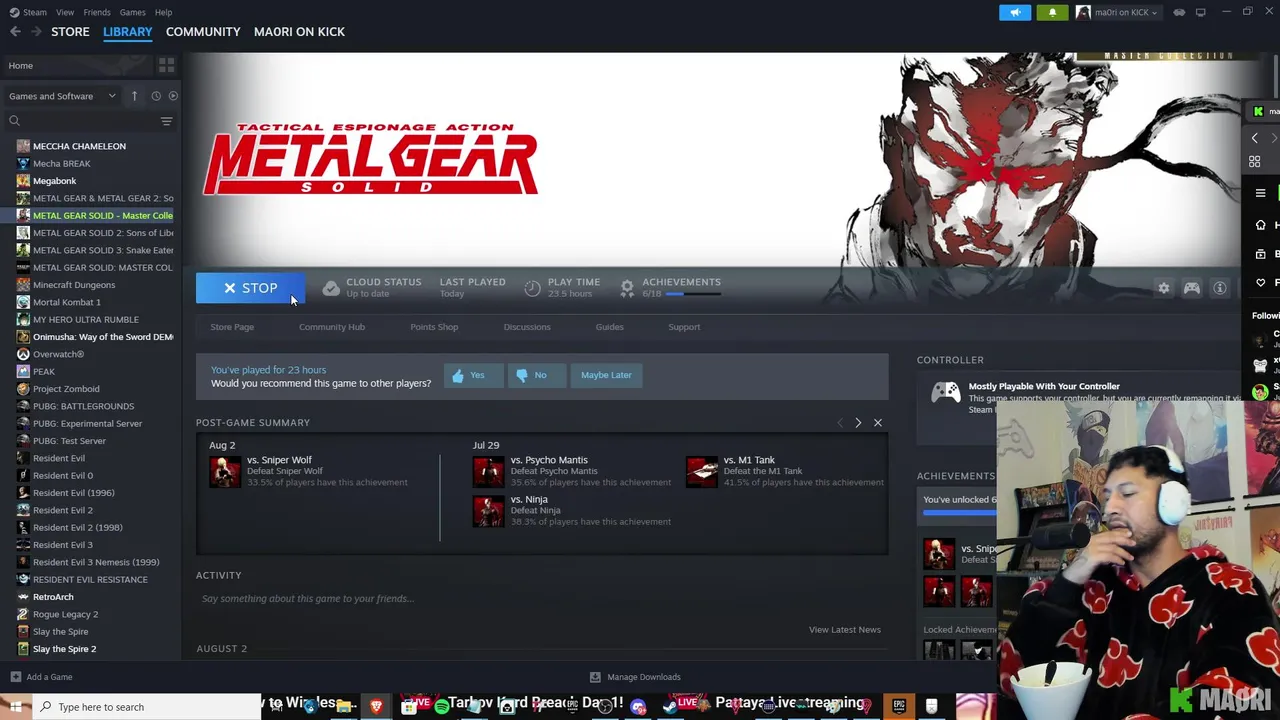Open the Discussions link

(527, 327)
